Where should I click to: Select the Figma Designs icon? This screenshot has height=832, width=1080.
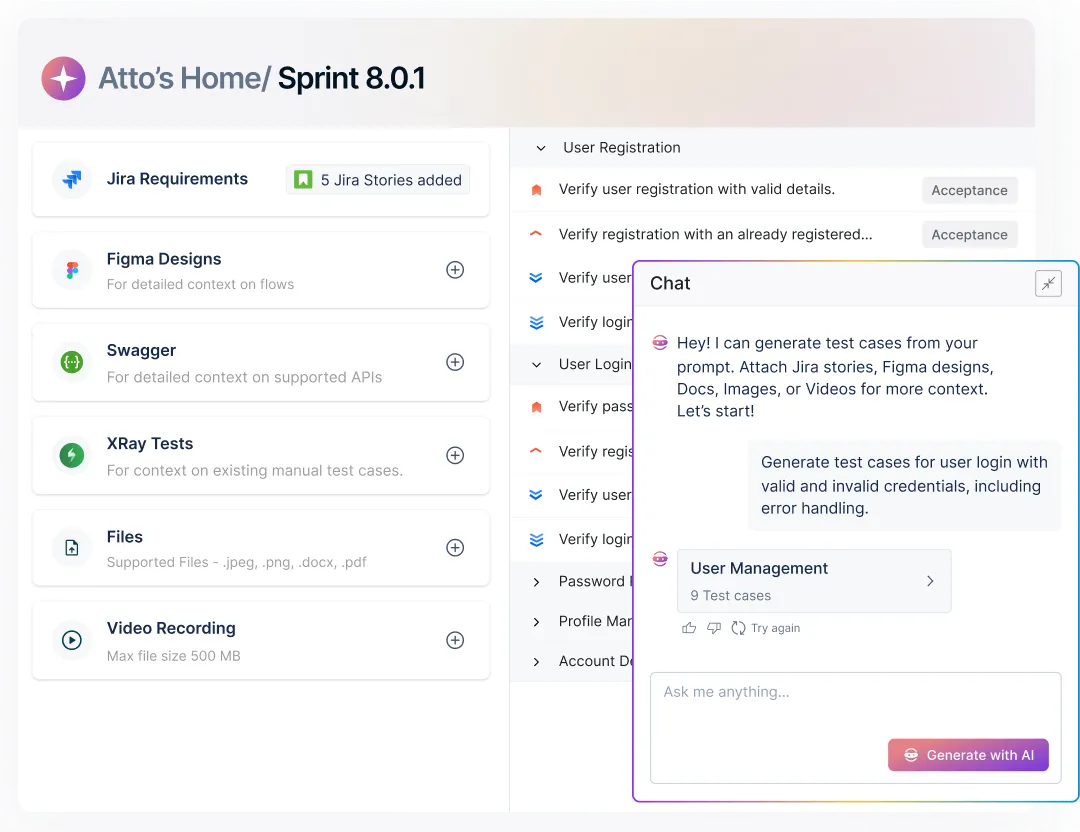[70, 269]
